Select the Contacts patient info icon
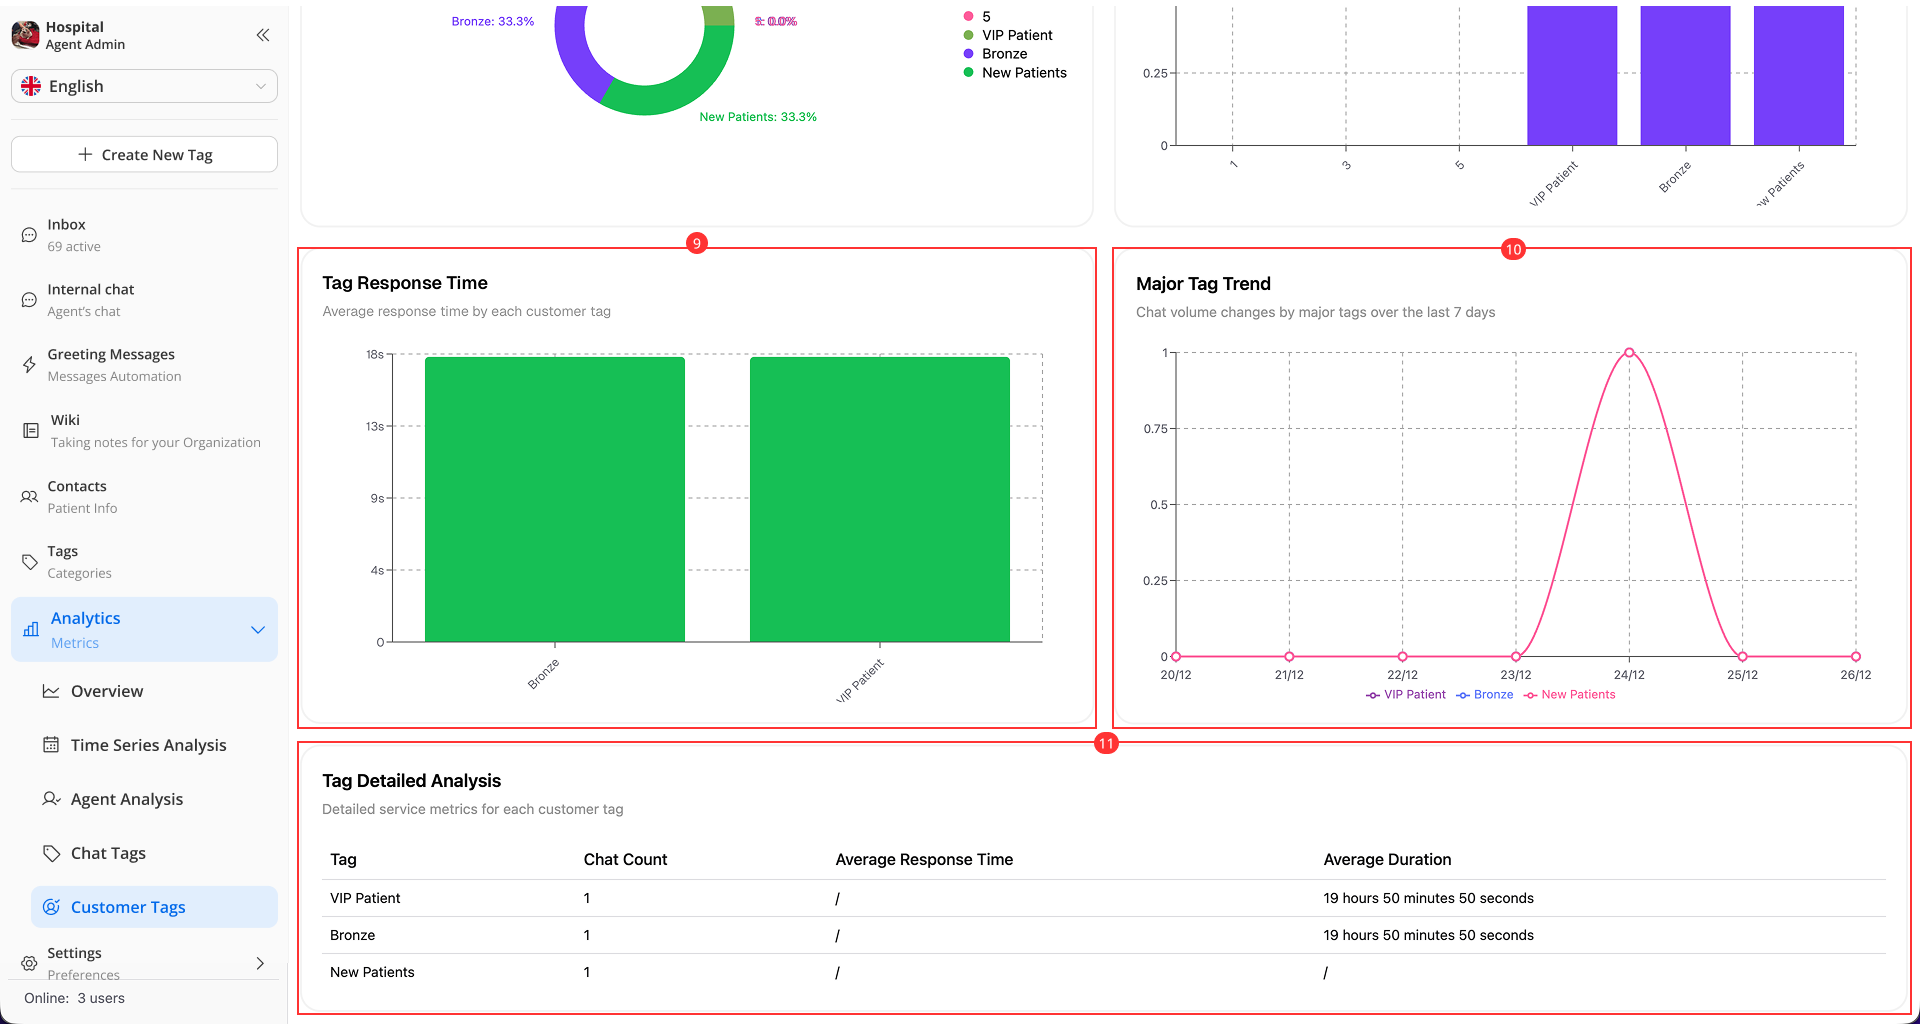This screenshot has width=1926, height=1024. click(28, 496)
